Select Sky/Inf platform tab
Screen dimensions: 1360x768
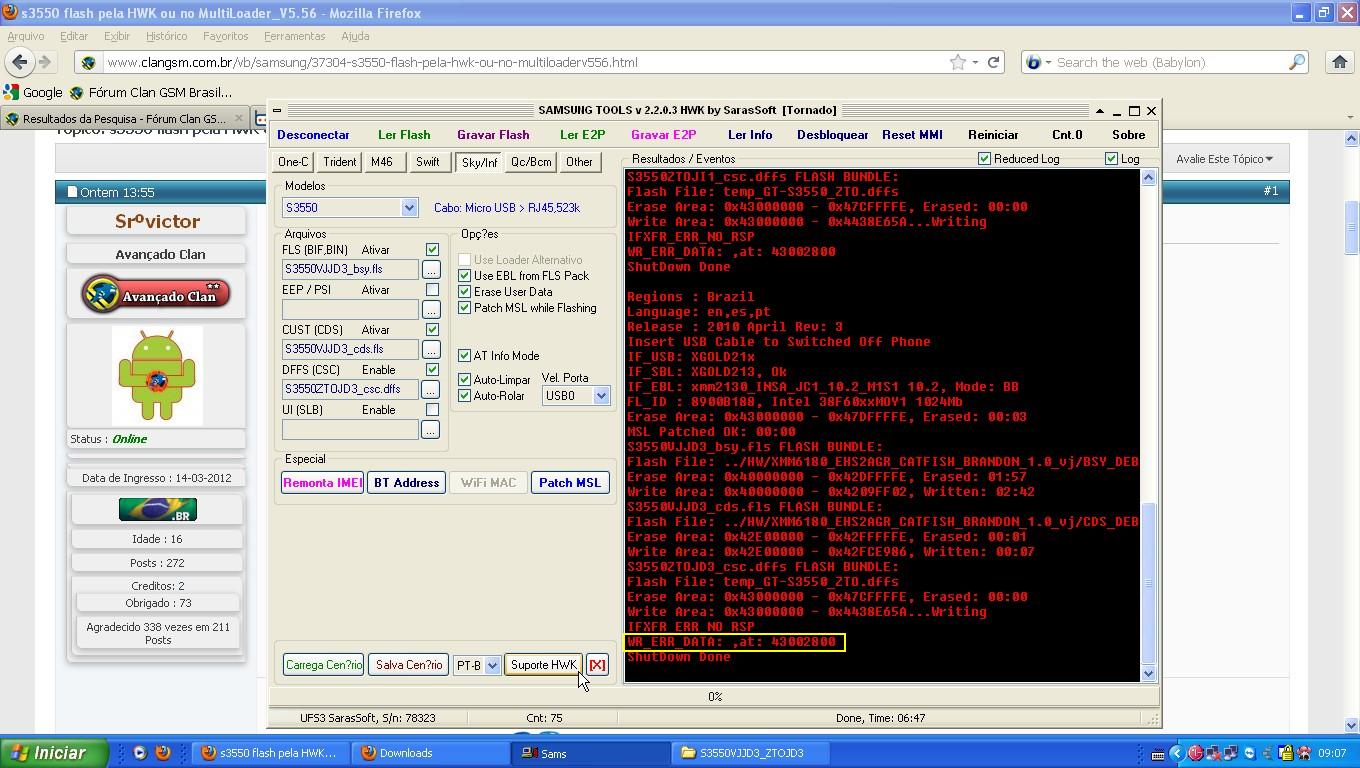(479, 163)
